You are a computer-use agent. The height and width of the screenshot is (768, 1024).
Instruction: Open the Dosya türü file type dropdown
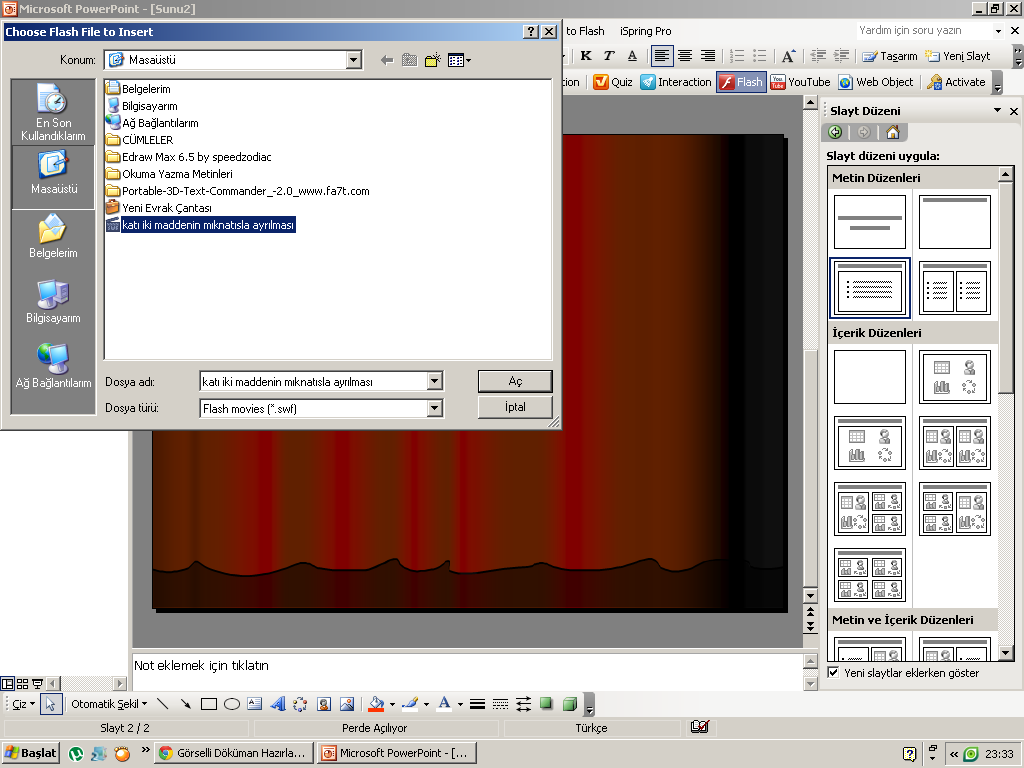tap(434, 408)
